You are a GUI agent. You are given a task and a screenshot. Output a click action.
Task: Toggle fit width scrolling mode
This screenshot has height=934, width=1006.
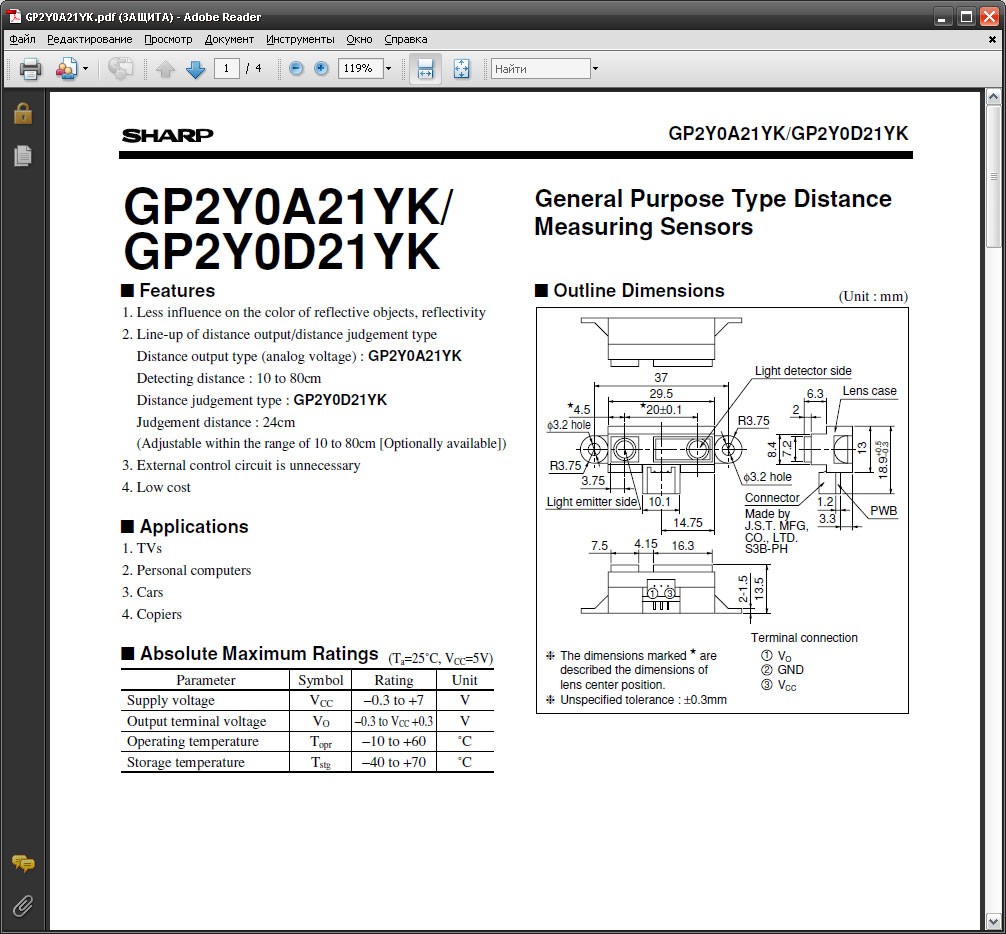[x=425, y=69]
